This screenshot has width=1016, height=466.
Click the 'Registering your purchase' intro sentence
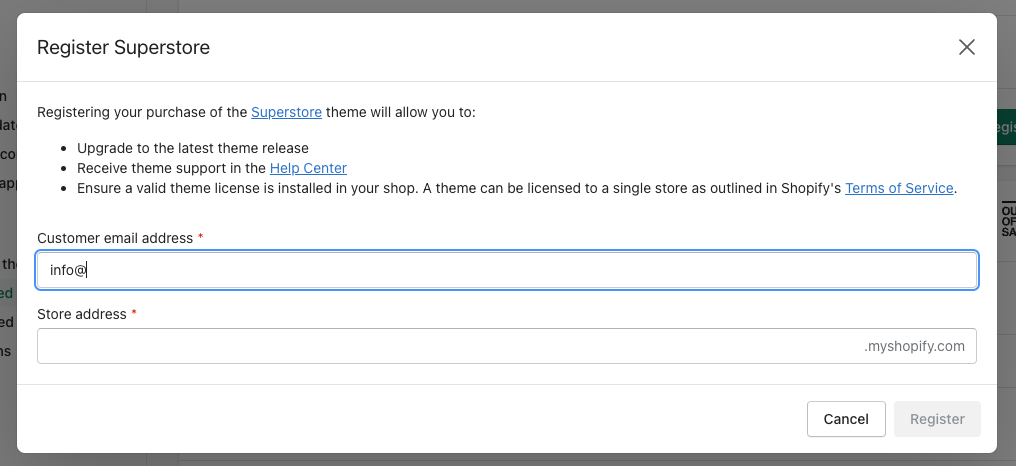pyautogui.click(x=140, y=112)
